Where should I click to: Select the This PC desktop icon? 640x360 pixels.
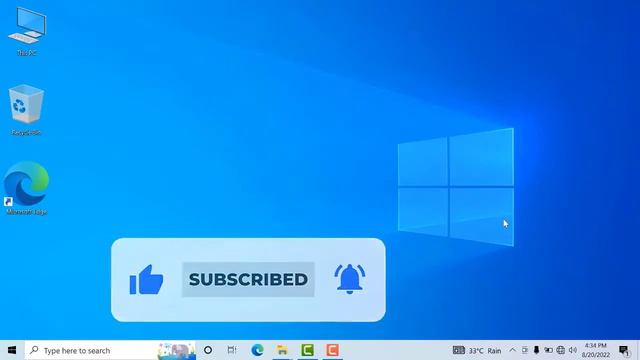(x=27, y=31)
